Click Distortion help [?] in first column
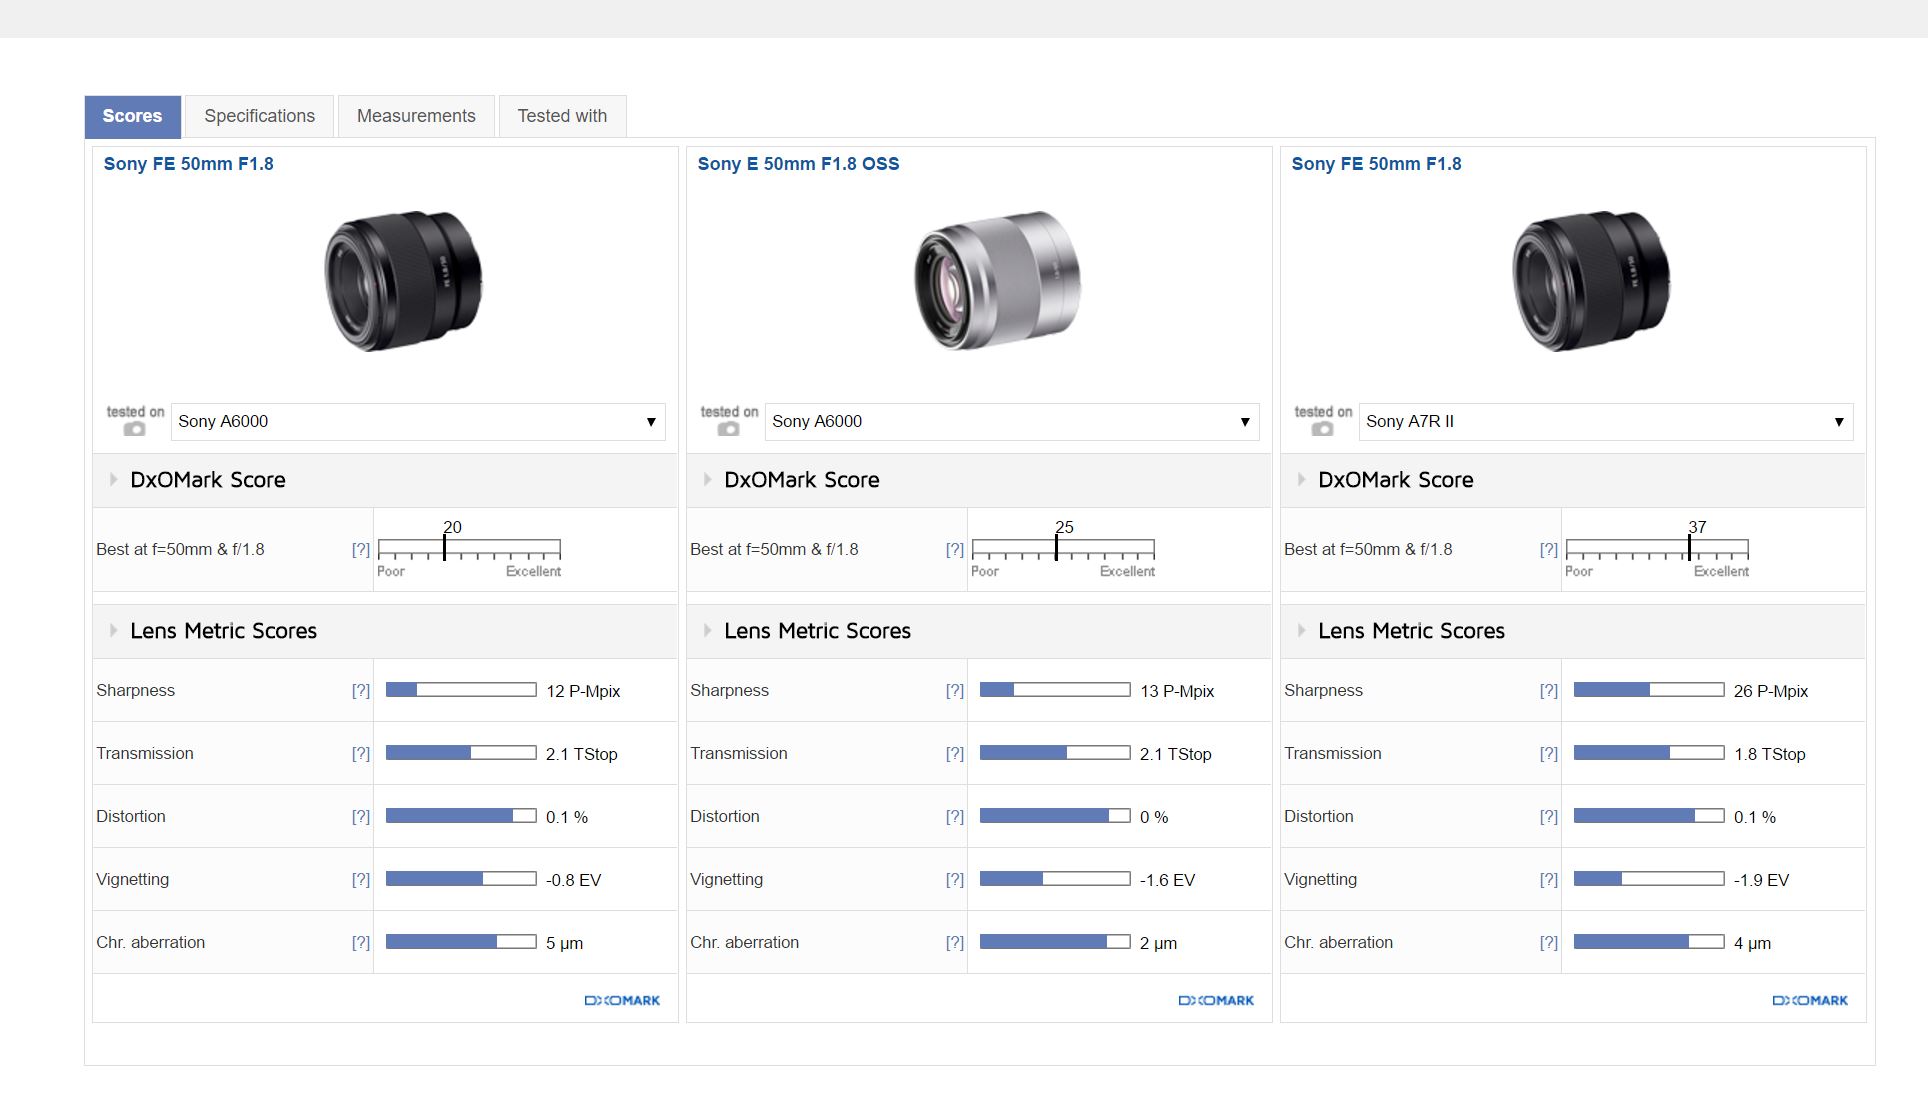1928x1110 pixels. point(361,817)
